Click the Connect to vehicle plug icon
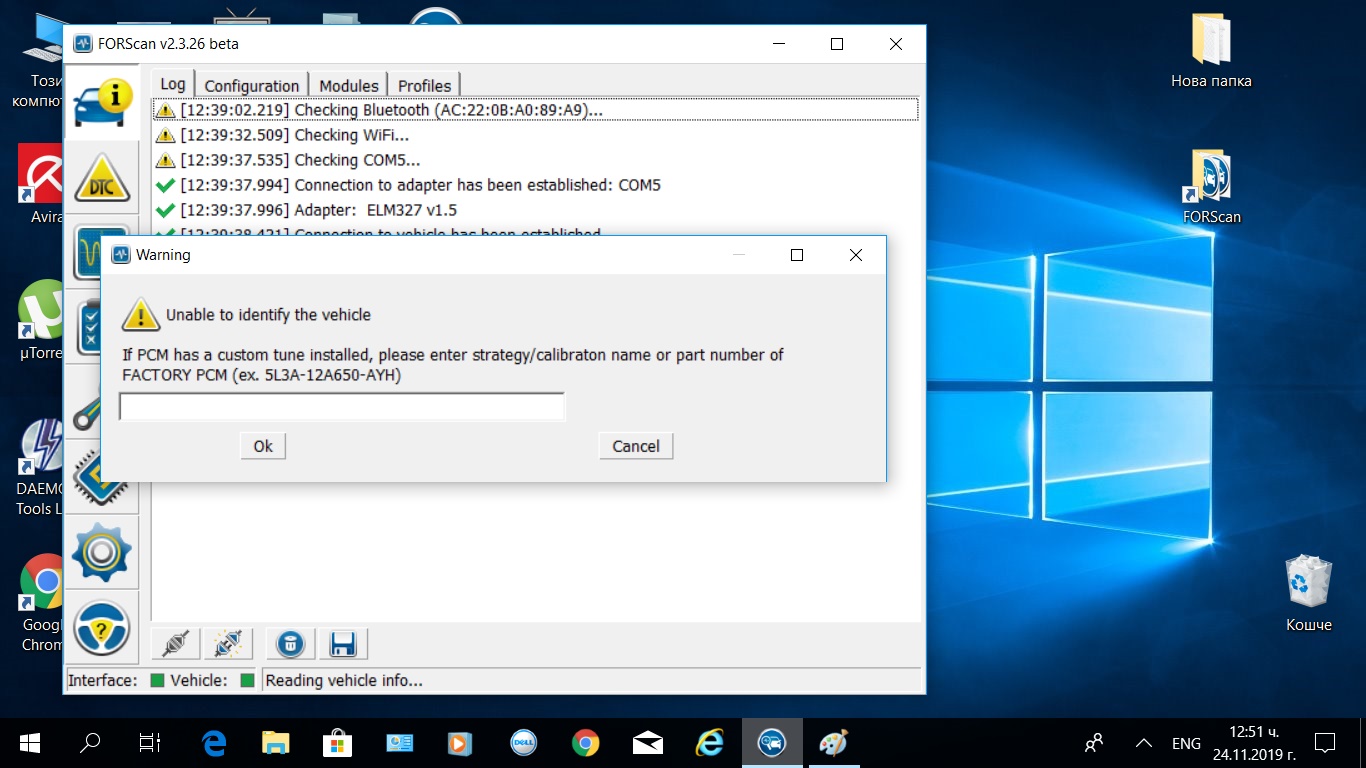The width and height of the screenshot is (1366, 768). 176,644
